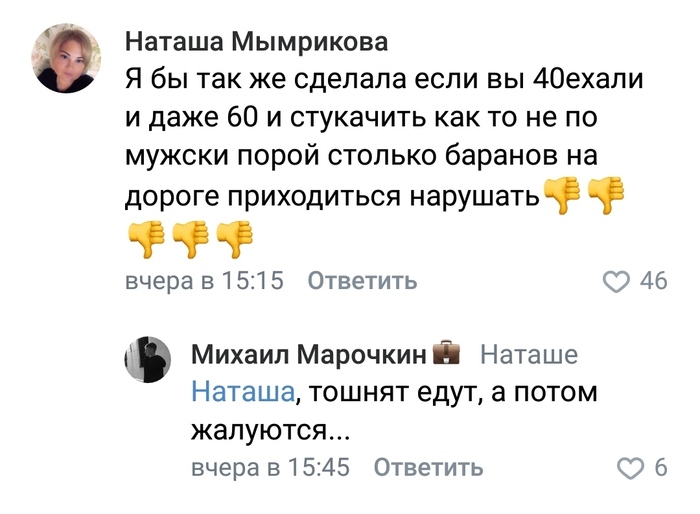Click 'Ответить' under Наташа's comment
Viewport: 700px width, 514px height.
pyautogui.click(x=362, y=281)
